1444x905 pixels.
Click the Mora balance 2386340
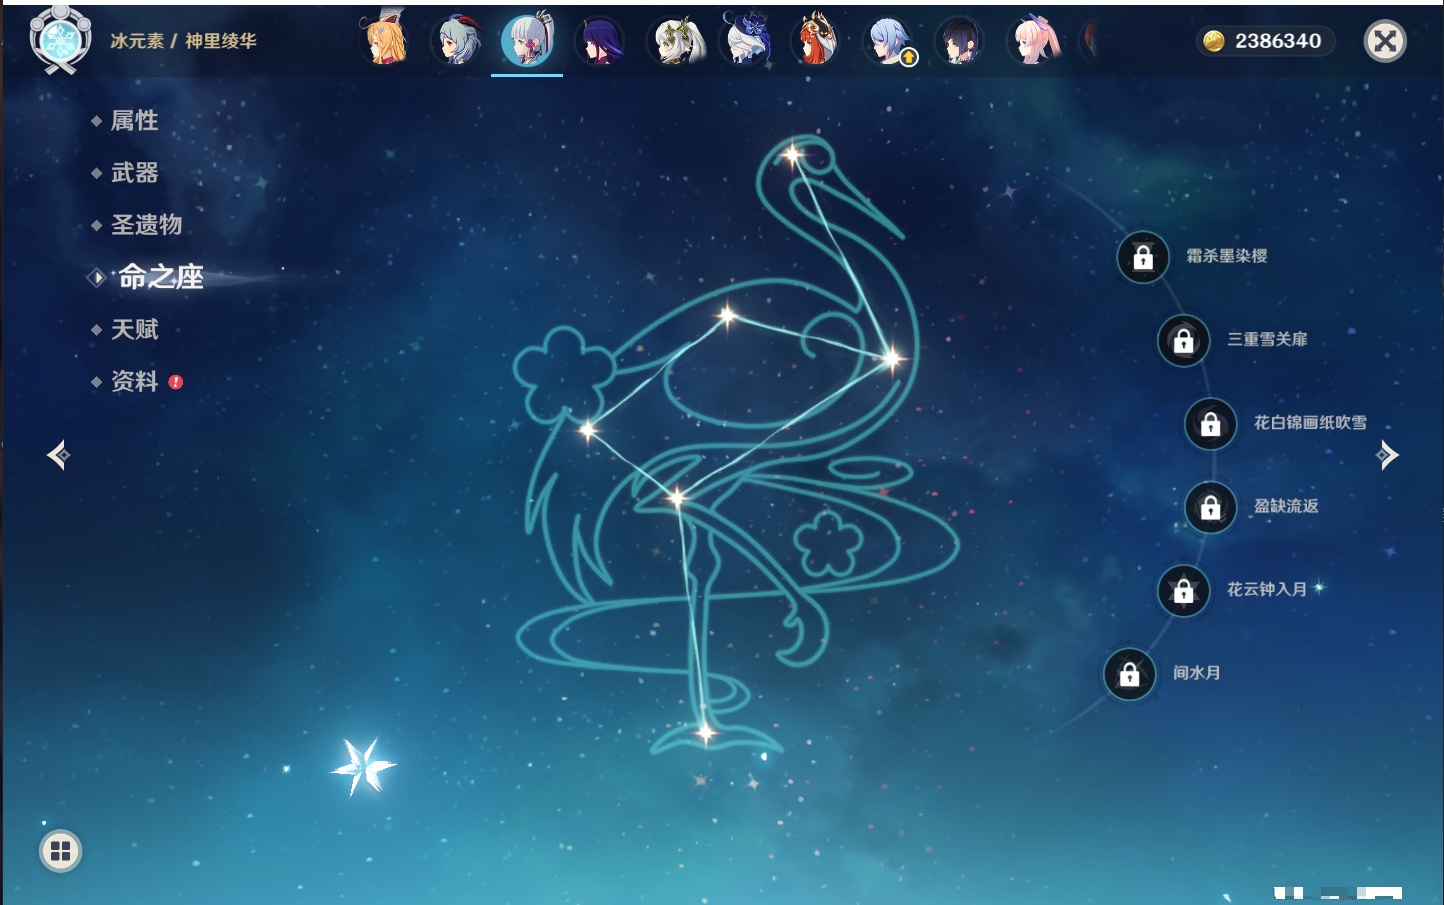(x=1278, y=41)
